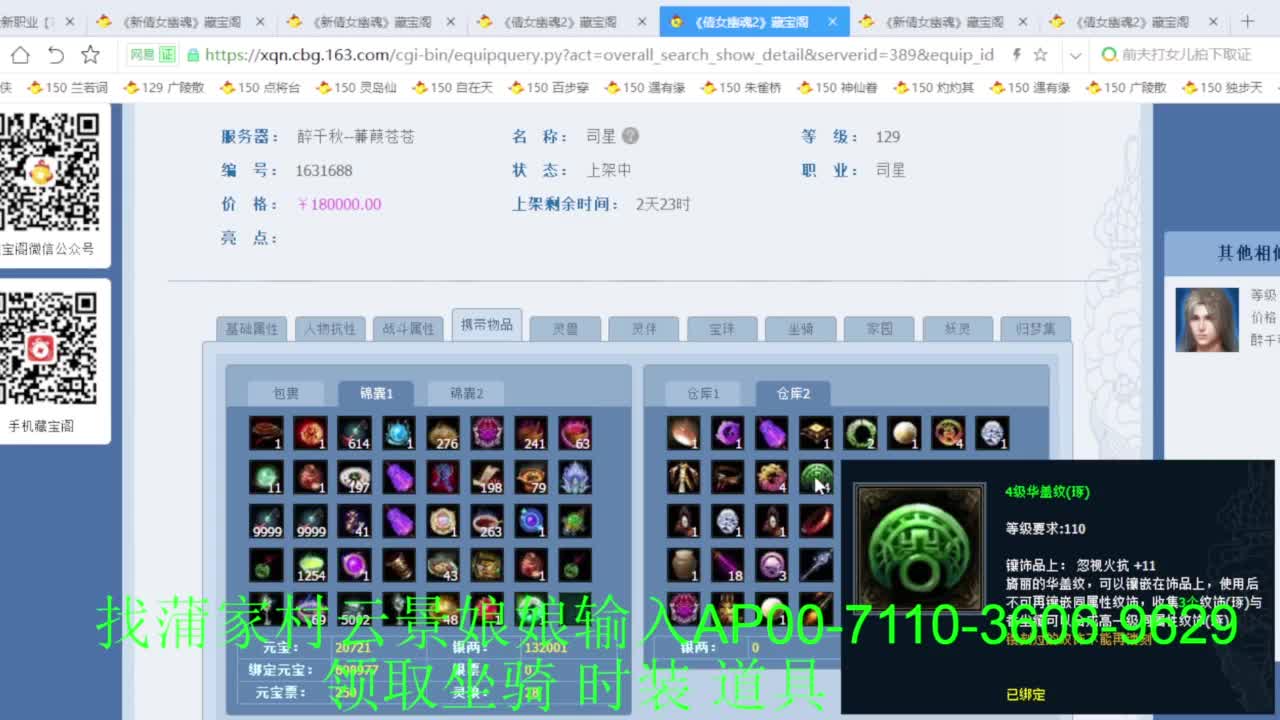The image size is (1280, 720).
Task: Select the green glowing item with count 1254
Action: click(x=310, y=565)
